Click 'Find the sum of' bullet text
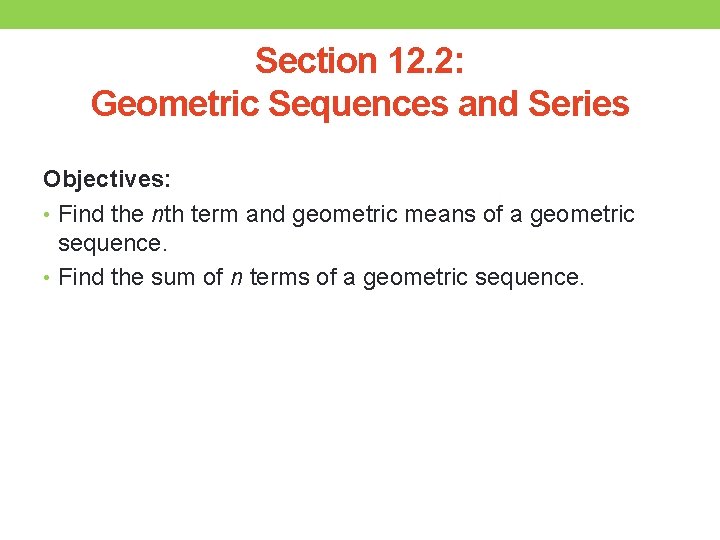Viewport: 720px width, 540px height. coord(140,277)
